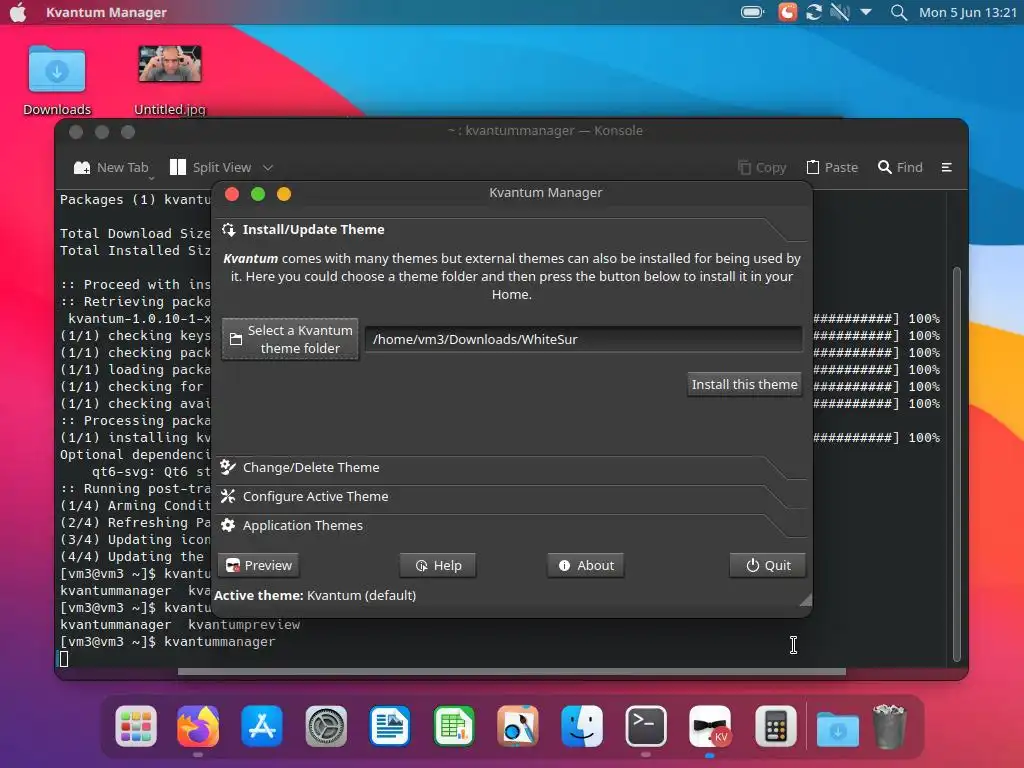Open the calculator in the dock

[x=775, y=726]
